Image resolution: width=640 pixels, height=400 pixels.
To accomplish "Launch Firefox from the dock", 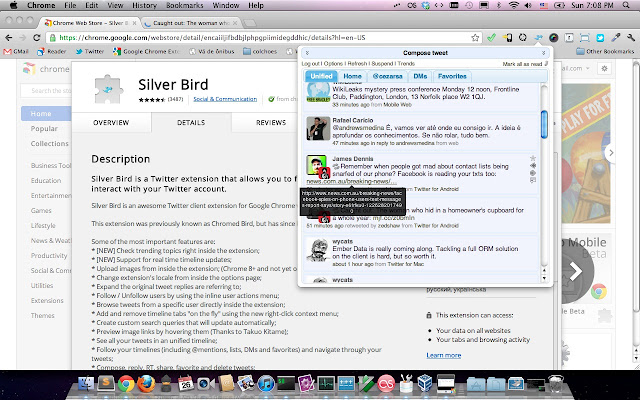I will coord(146,384).
